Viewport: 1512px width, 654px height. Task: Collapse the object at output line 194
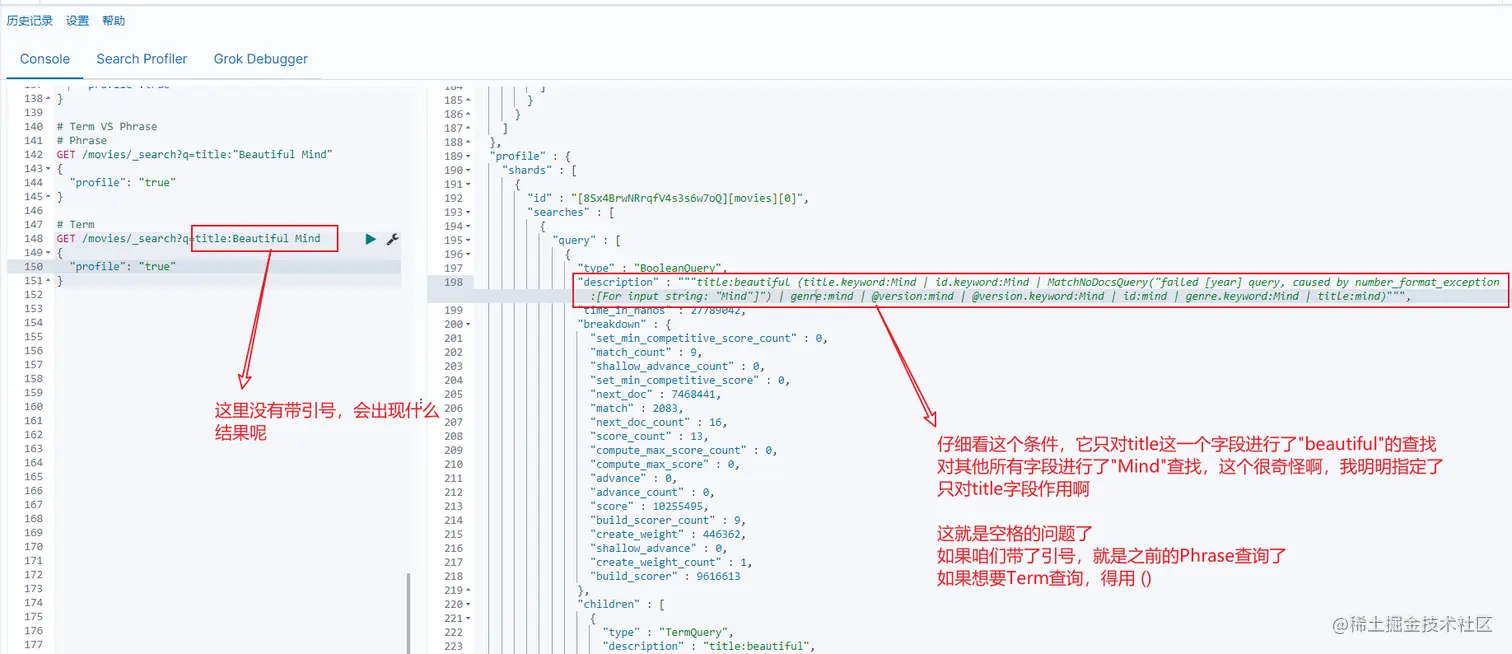[469, 227]
